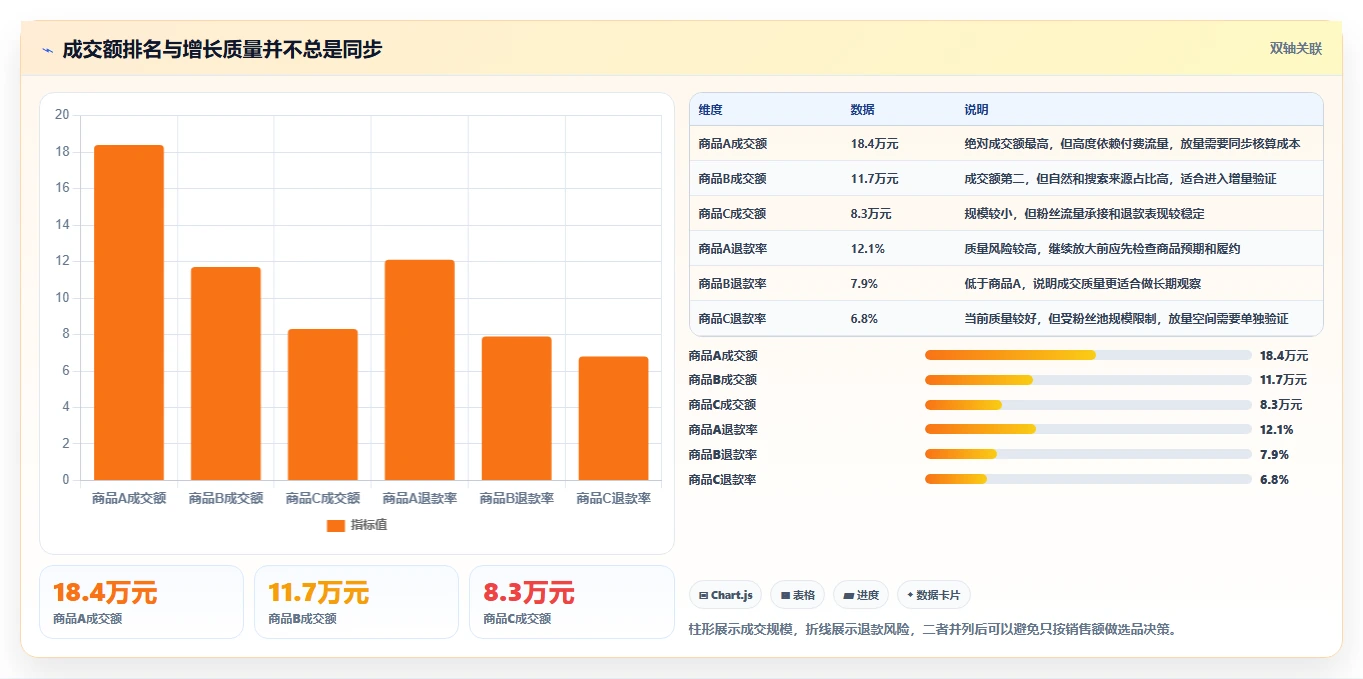Select the 11.7万元 data card
Viewport: 1363px width, 679px height.
tap(356, 602)
